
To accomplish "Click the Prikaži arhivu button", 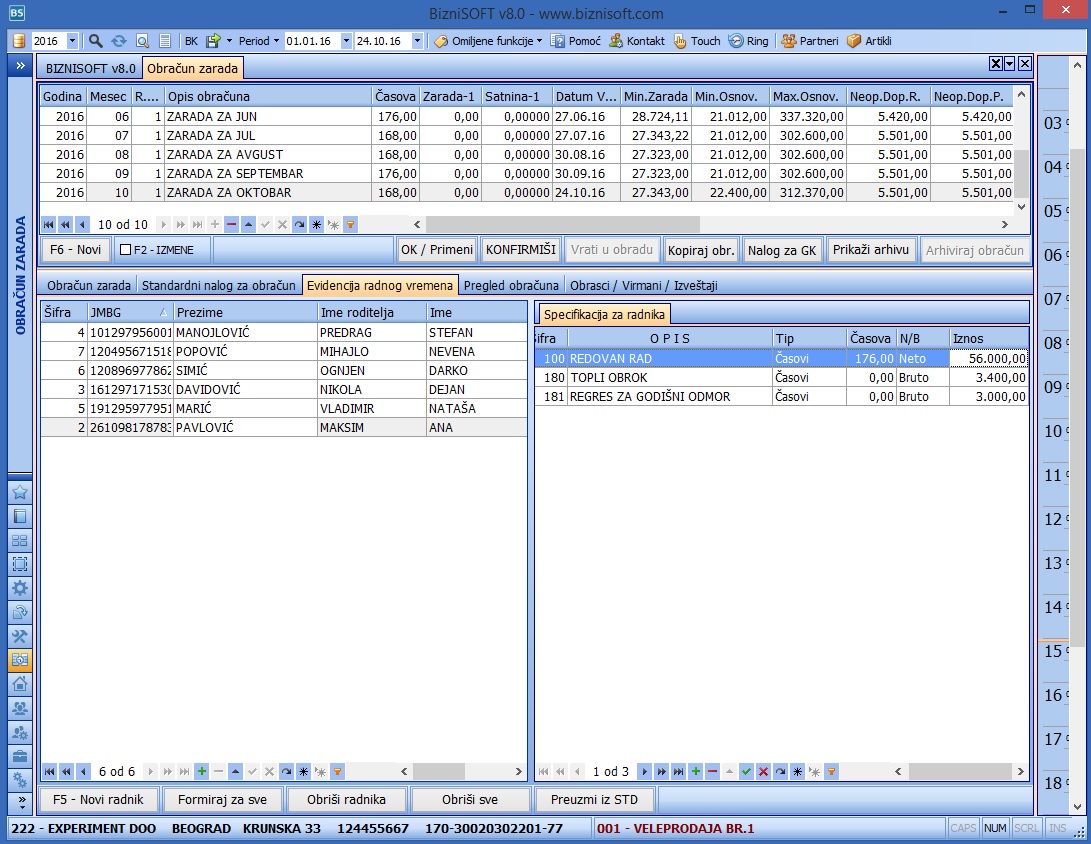I will (x=871, y=250).
